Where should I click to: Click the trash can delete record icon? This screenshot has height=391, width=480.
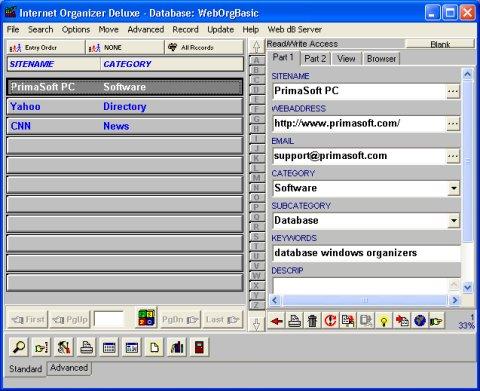313,321
